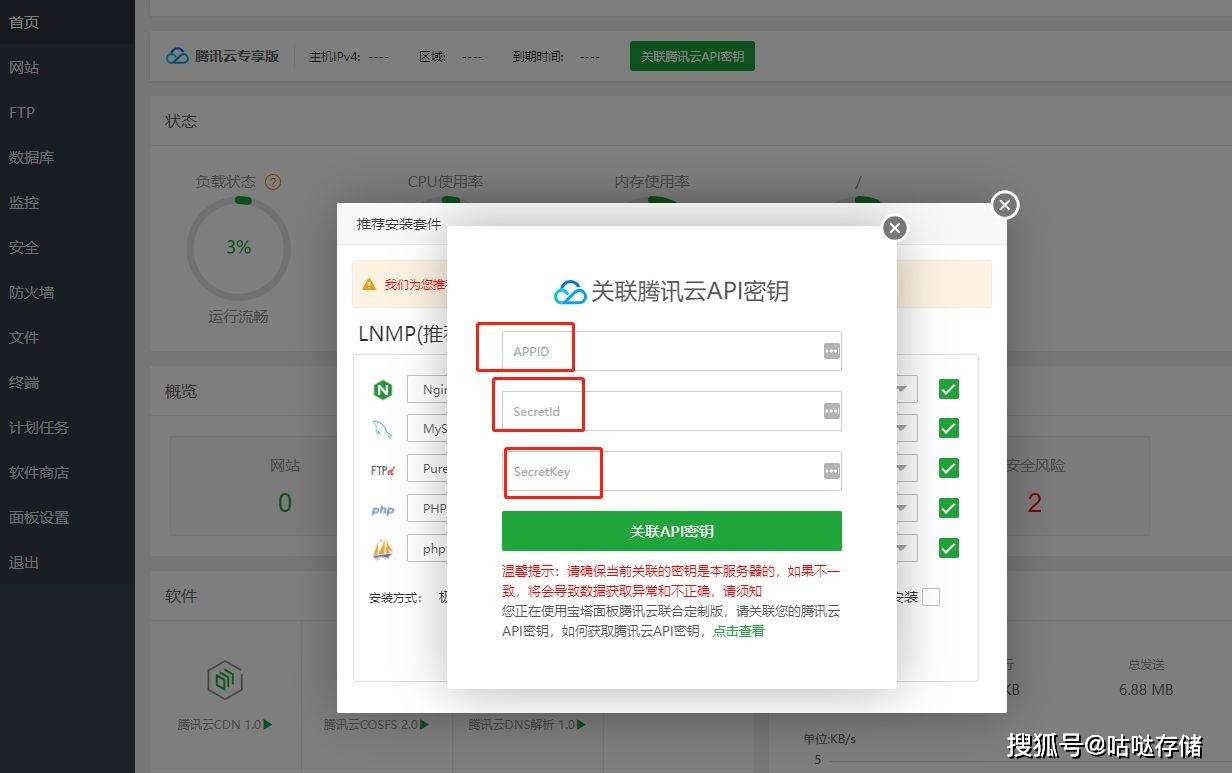Open 监控 in the sidebar
The height and width of the screenshot is (773, 1232).
pyautogui.click(x=67, y=202)
